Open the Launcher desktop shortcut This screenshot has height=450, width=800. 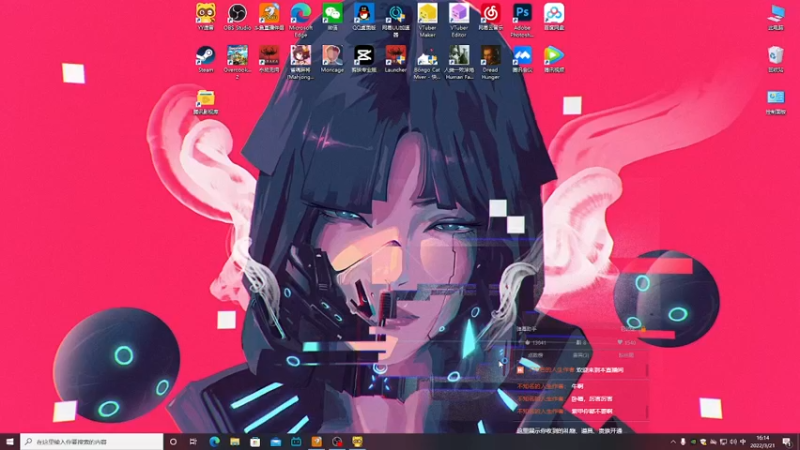pos(396,59)
